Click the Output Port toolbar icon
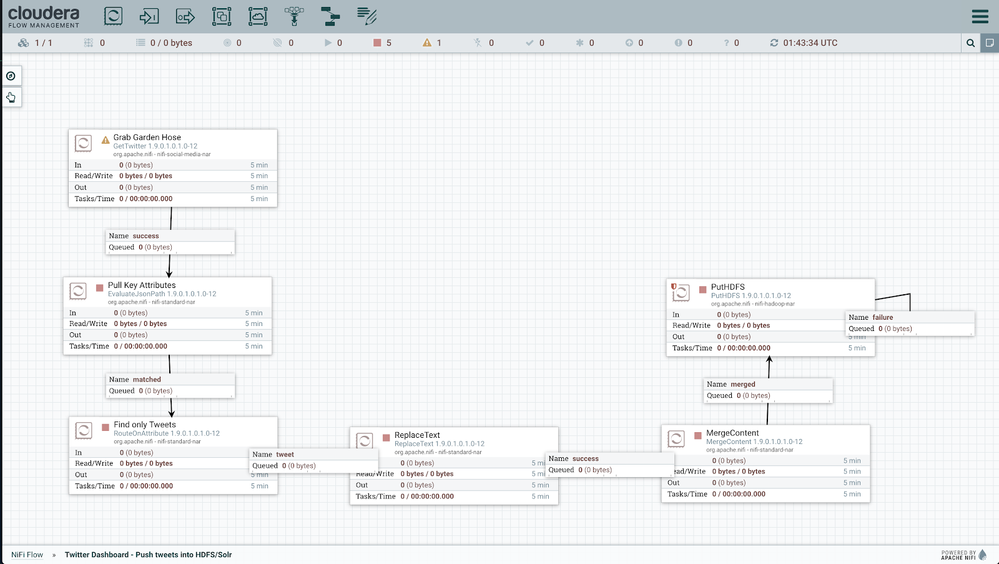 185,16
